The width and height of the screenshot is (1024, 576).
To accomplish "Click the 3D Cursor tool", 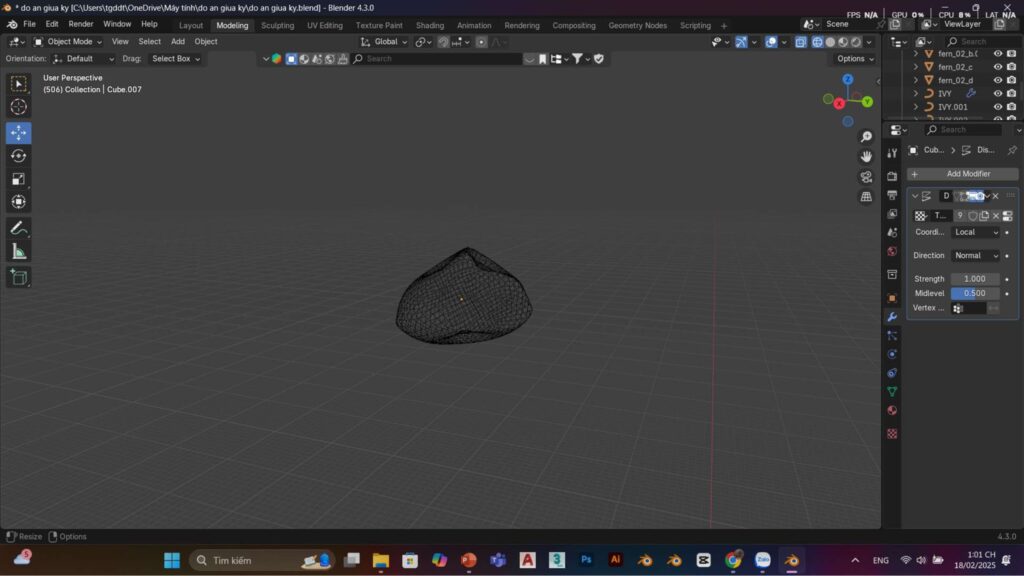I will point(18,107).
